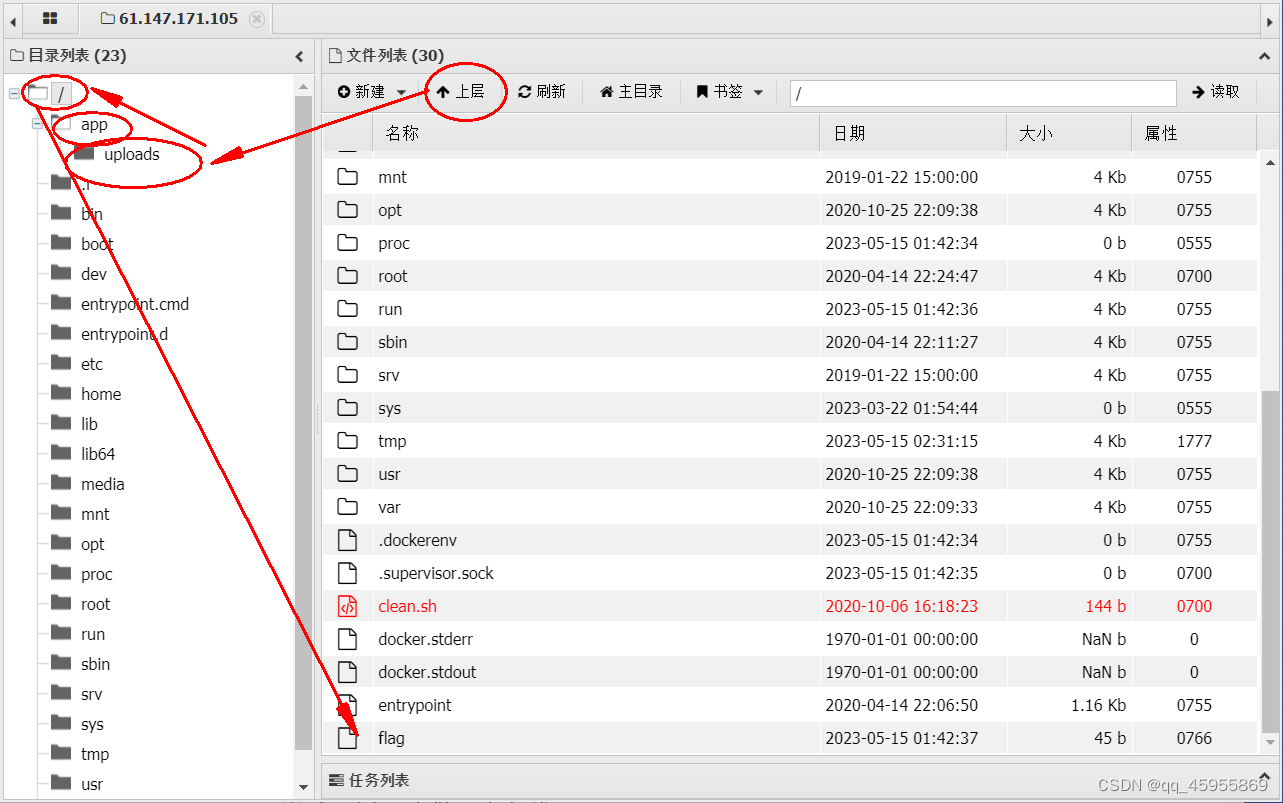Viewport: 1283px width, 803px height.
Task: Select the etc folder in tree
Action: 92,364
